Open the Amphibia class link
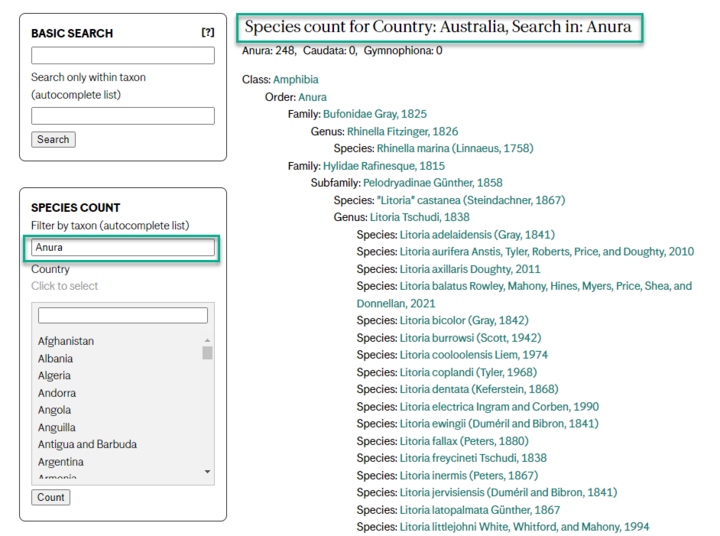720x536 pixels. point(297,79)
